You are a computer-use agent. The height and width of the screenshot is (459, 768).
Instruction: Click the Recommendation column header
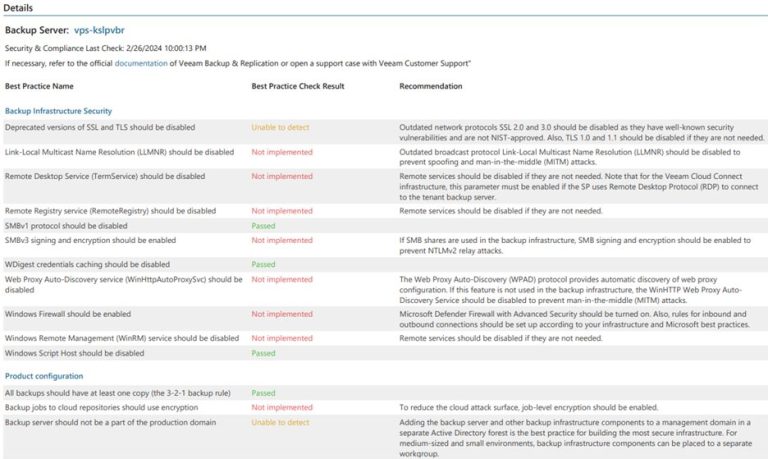(430, 86)
